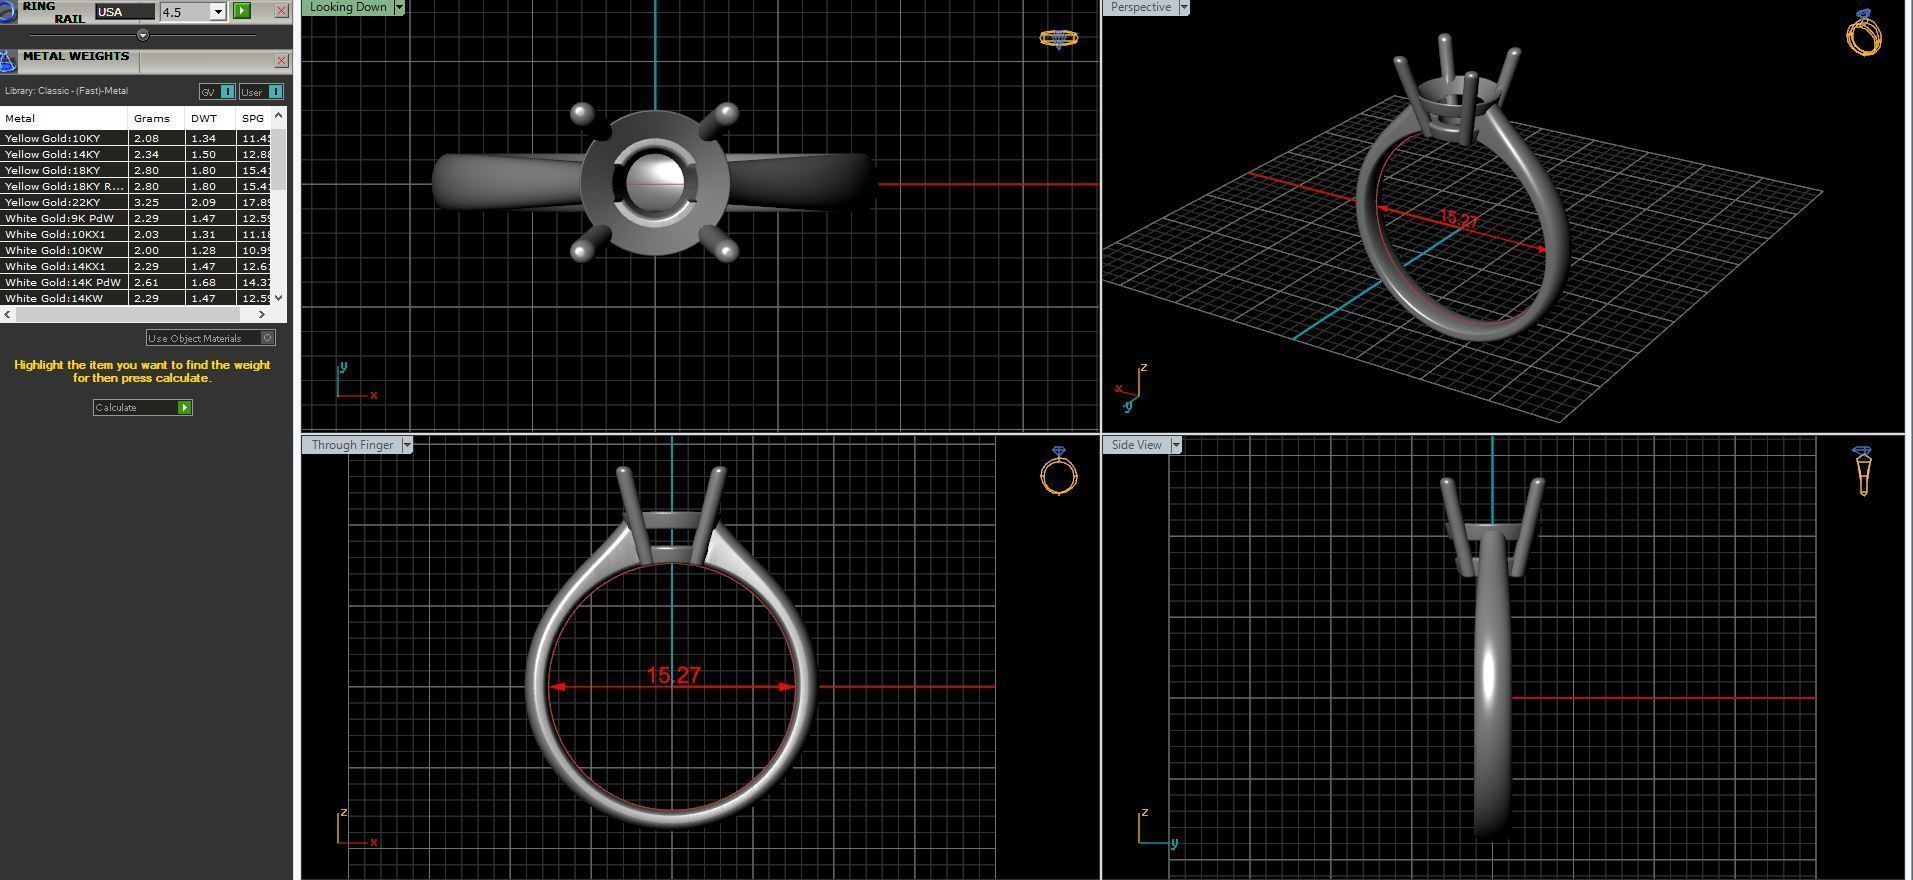Image resolution: width=1913 pixels, height=880 pixels.
Task: Click the 3.25 grams value for 22KY
Action: 146,202
